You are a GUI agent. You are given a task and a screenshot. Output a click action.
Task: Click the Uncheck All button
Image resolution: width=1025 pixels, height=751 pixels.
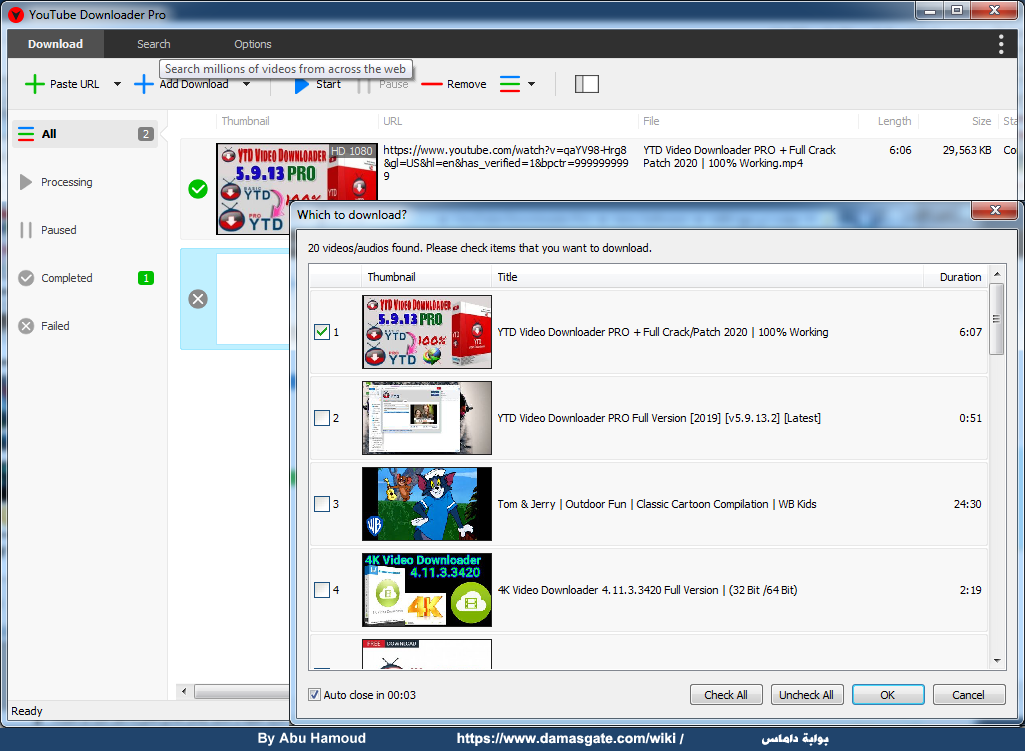coord(807,695)
